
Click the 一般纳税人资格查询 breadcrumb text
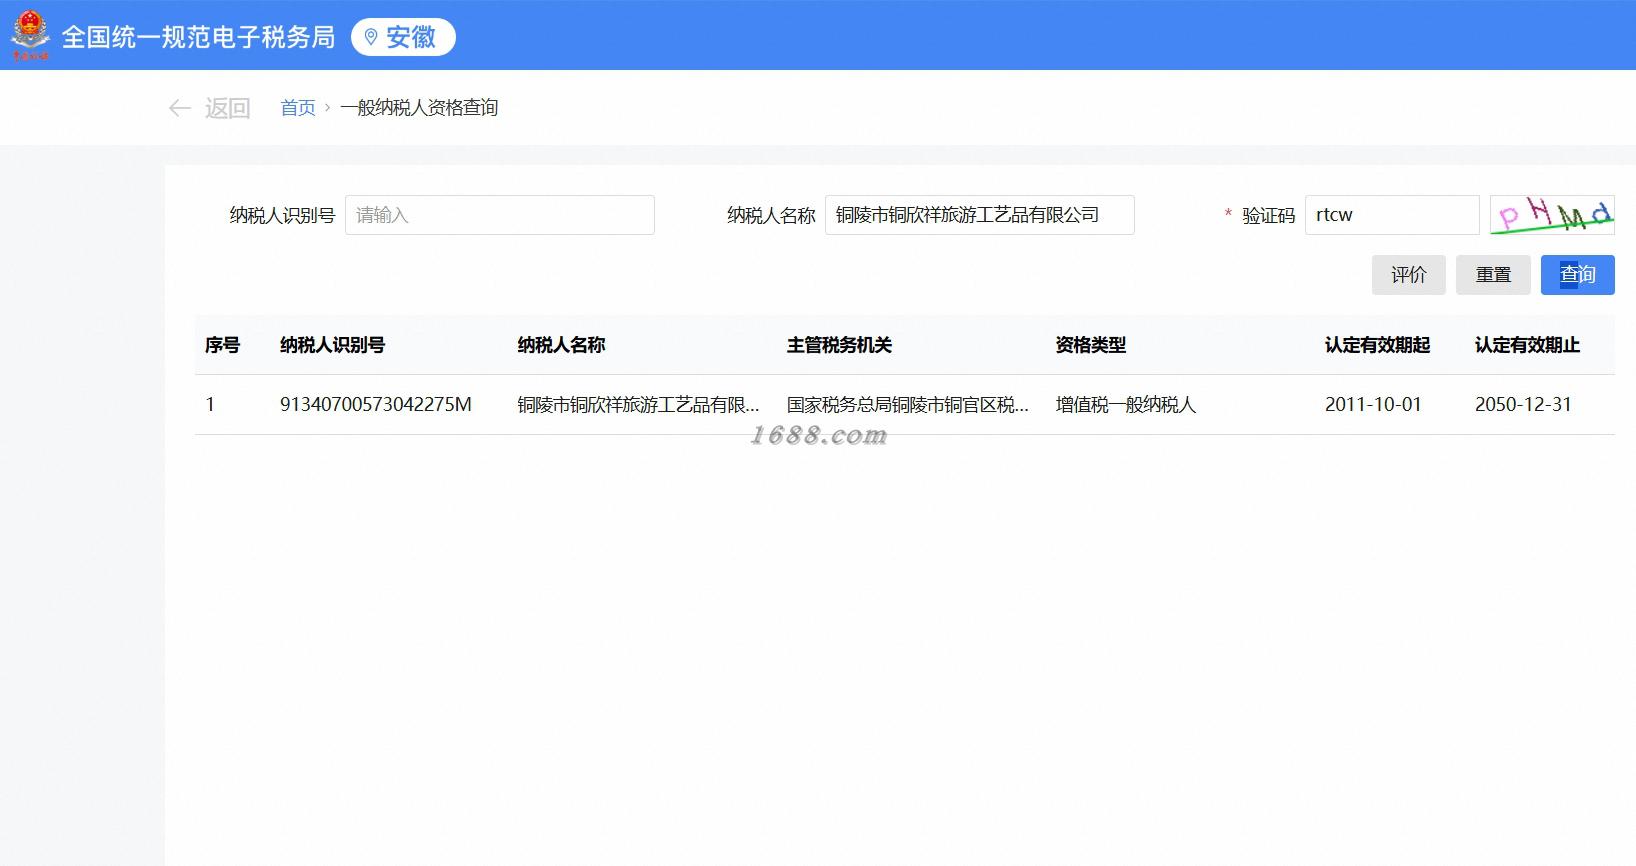coord(419,108)
